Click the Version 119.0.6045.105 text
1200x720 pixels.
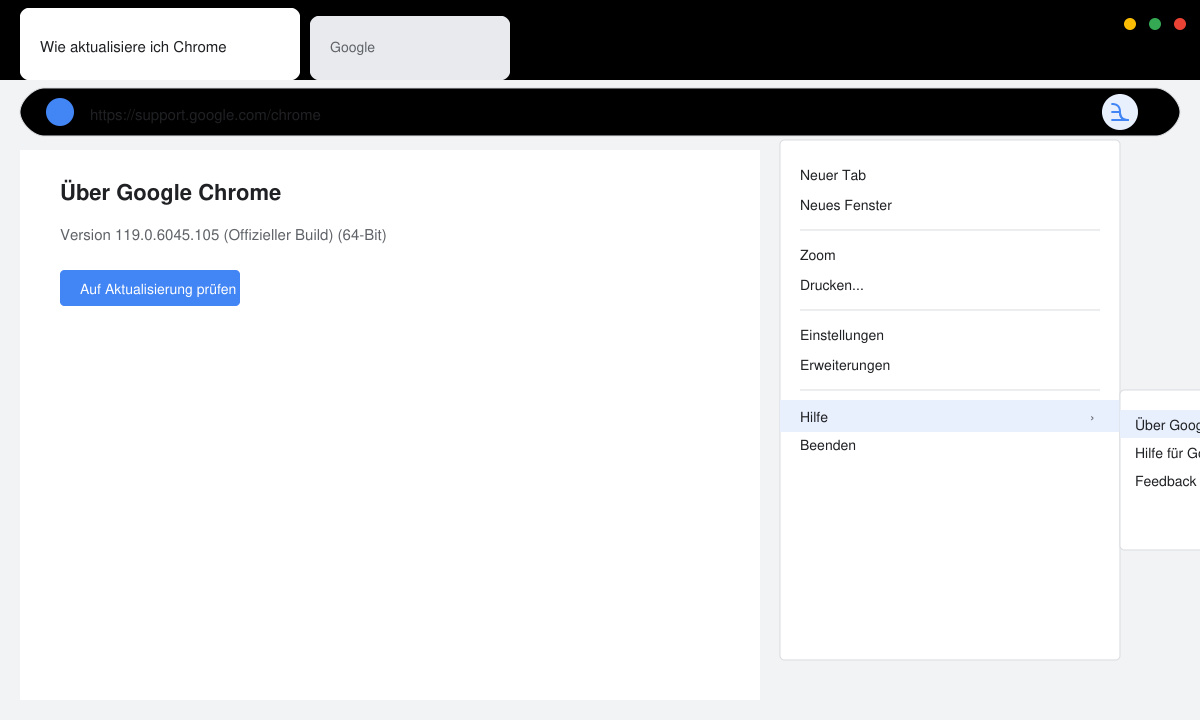[223, 235]
